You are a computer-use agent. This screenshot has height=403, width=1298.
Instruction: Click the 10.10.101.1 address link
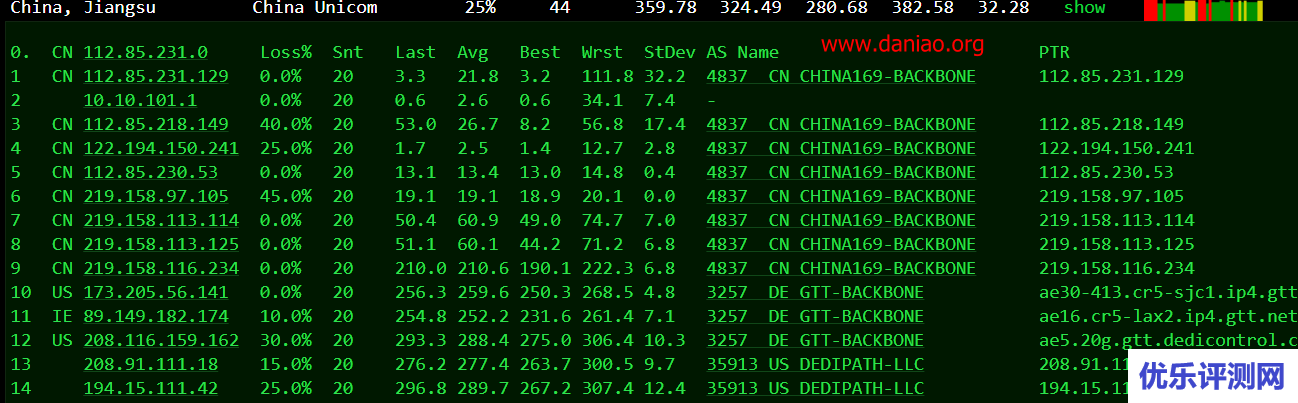(x=140, y=100)
